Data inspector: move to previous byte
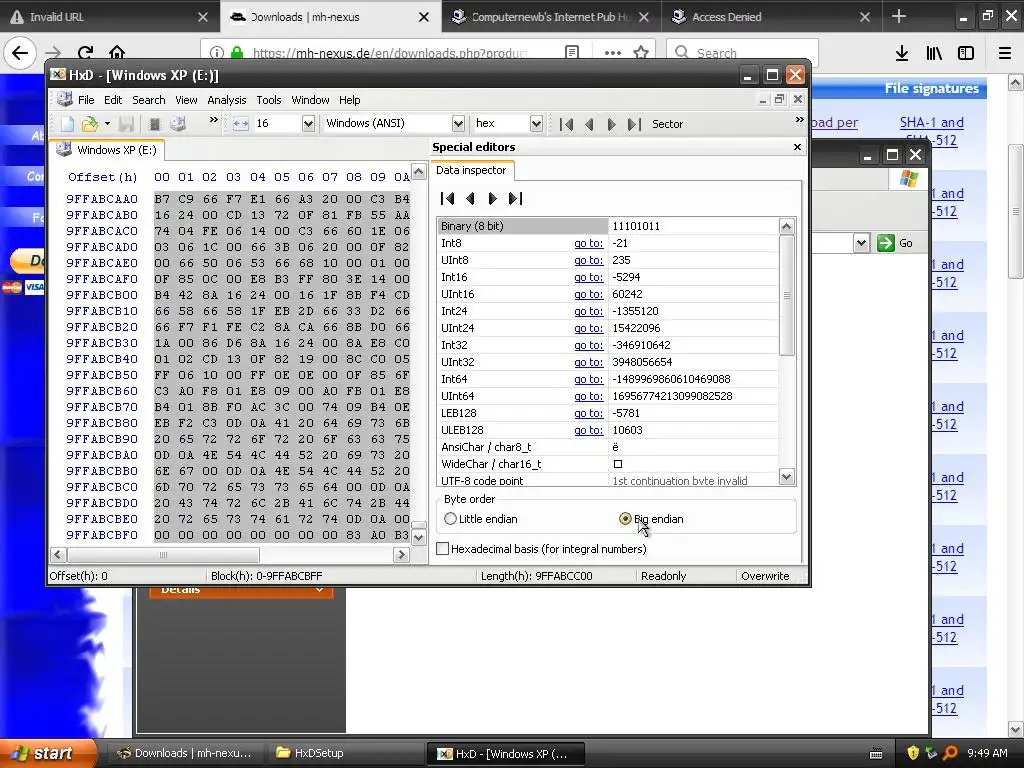 (x=470, y=199)
